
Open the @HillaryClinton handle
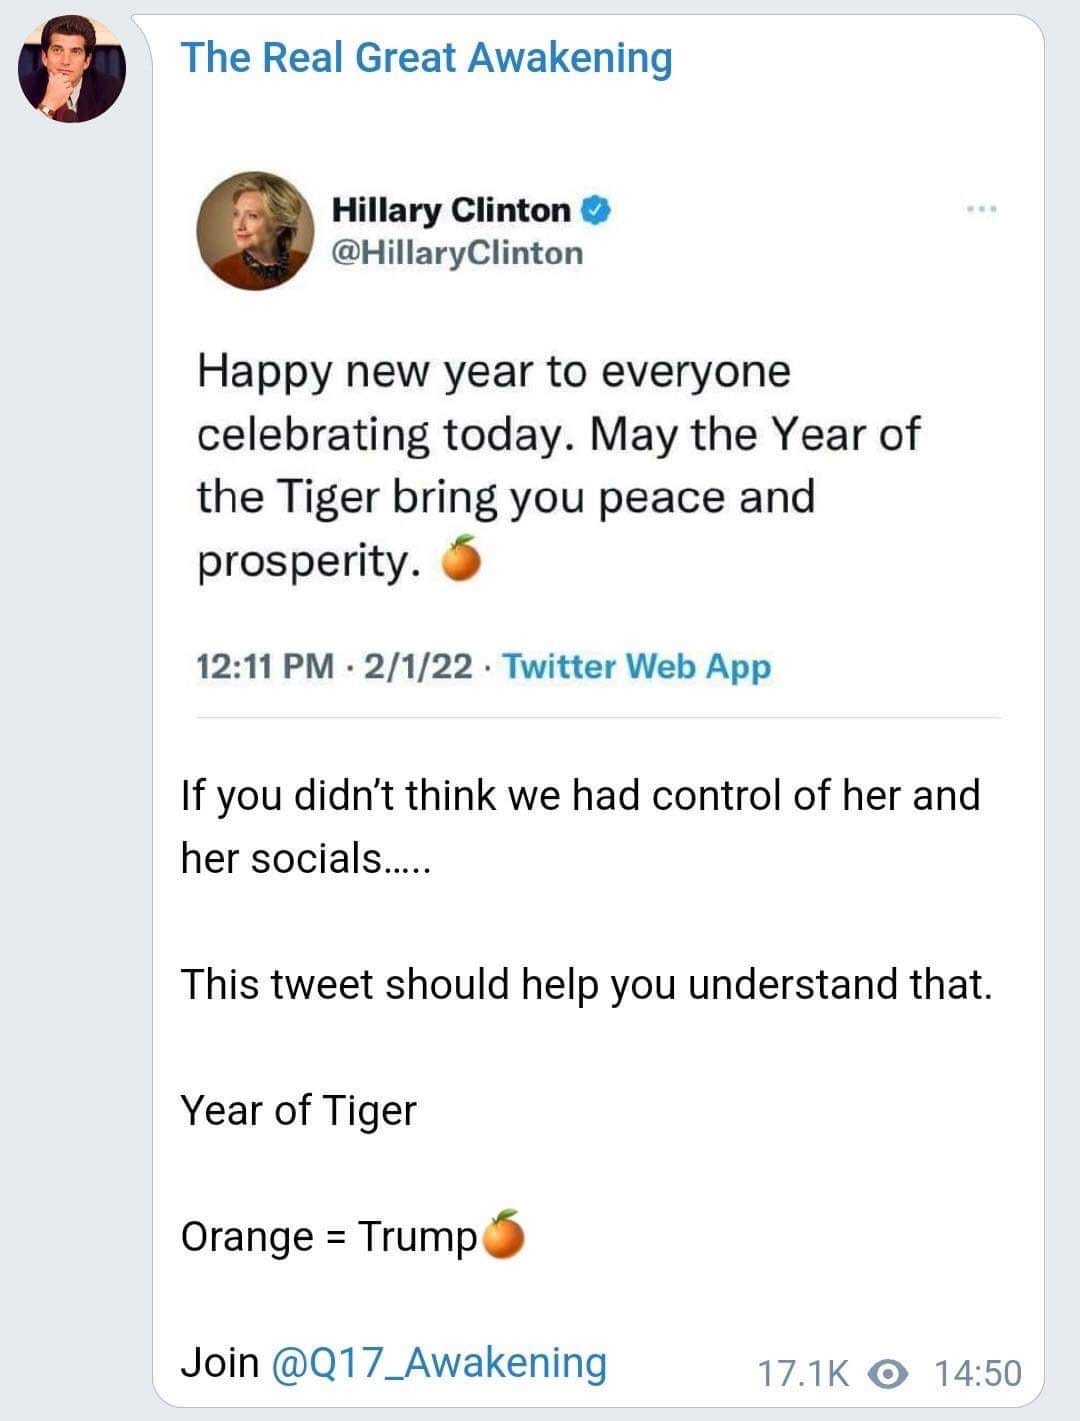click(x=457, y=253)
